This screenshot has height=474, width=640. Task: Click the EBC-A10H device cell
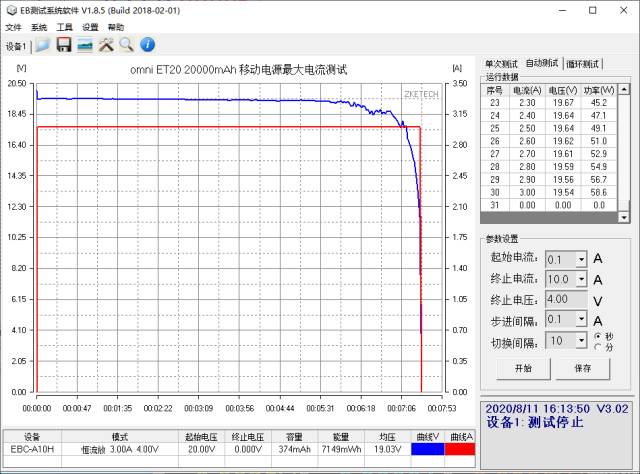32,449
